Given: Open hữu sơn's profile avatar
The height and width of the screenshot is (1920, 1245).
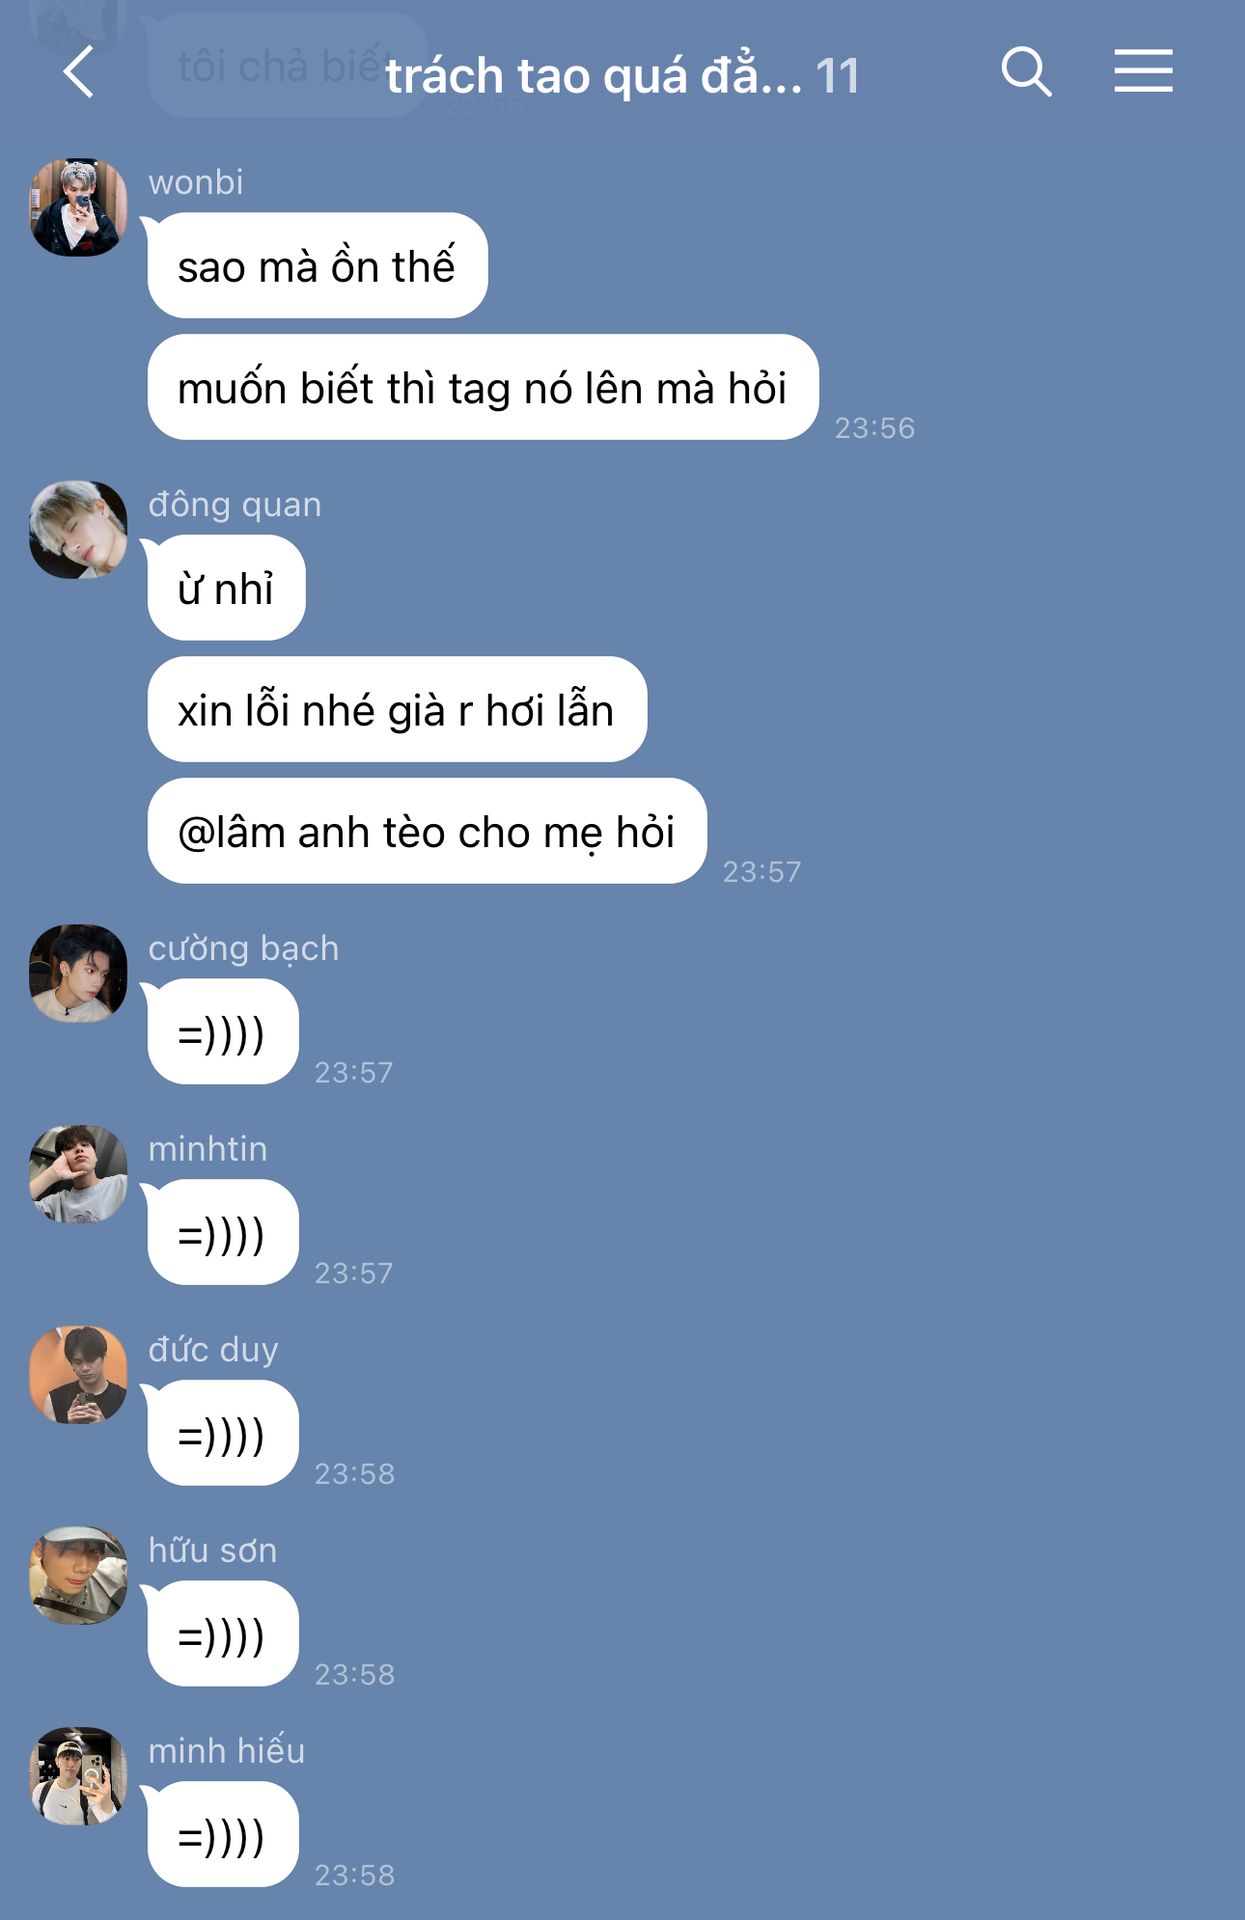Looking at the screenshot, I should (x=79, y=1575).
